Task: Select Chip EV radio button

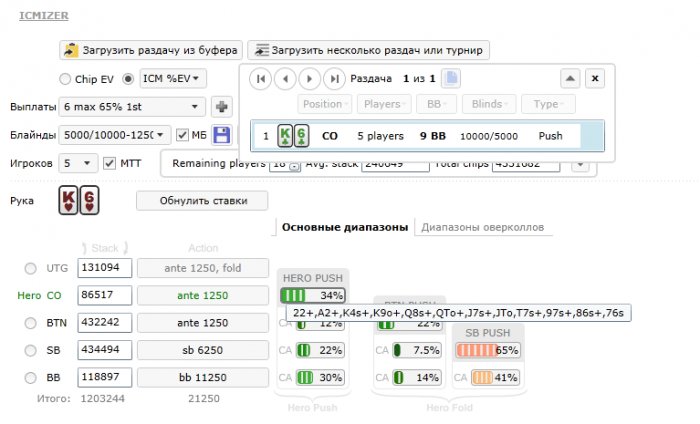Action: point(65,79)
